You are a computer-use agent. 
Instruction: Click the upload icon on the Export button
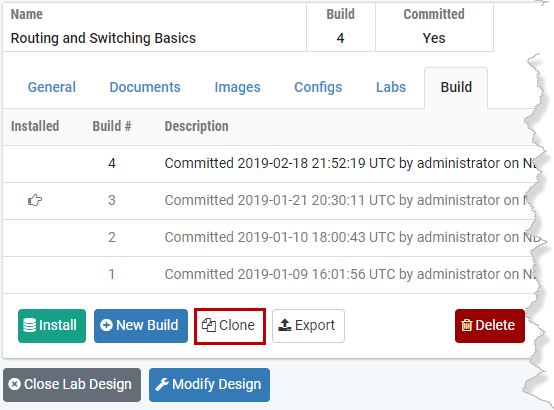(284, 325)
